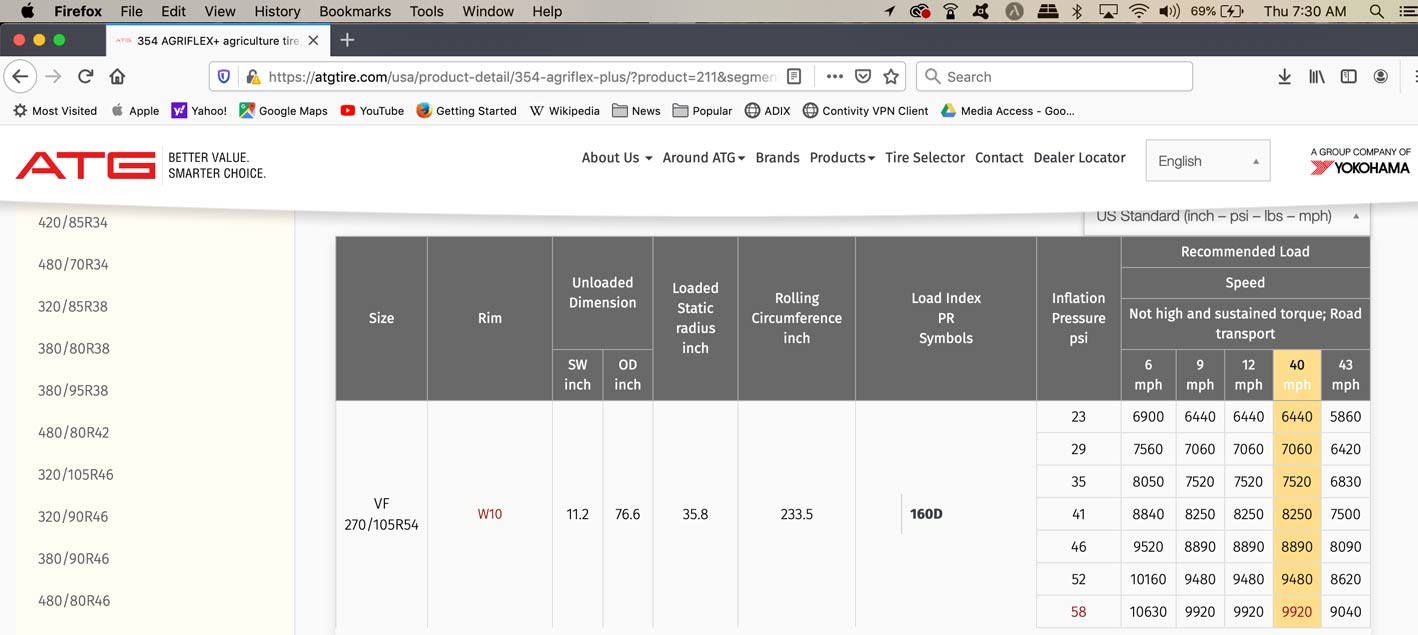1418x635 pixels.
Task: Click the lambda icon in the menu bar
Action: 1013,11
